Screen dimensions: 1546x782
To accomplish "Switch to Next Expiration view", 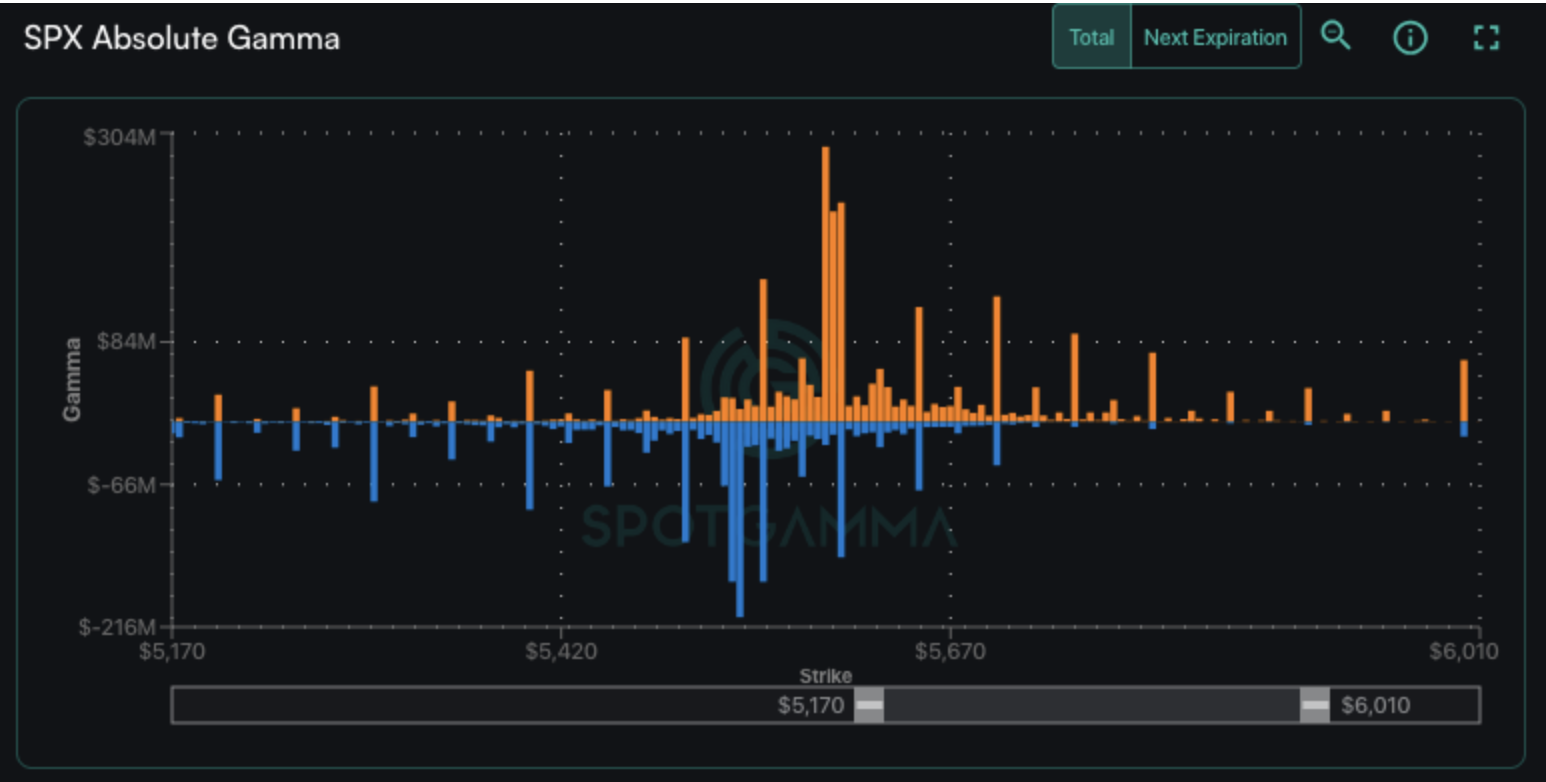I will point(1215,37).
